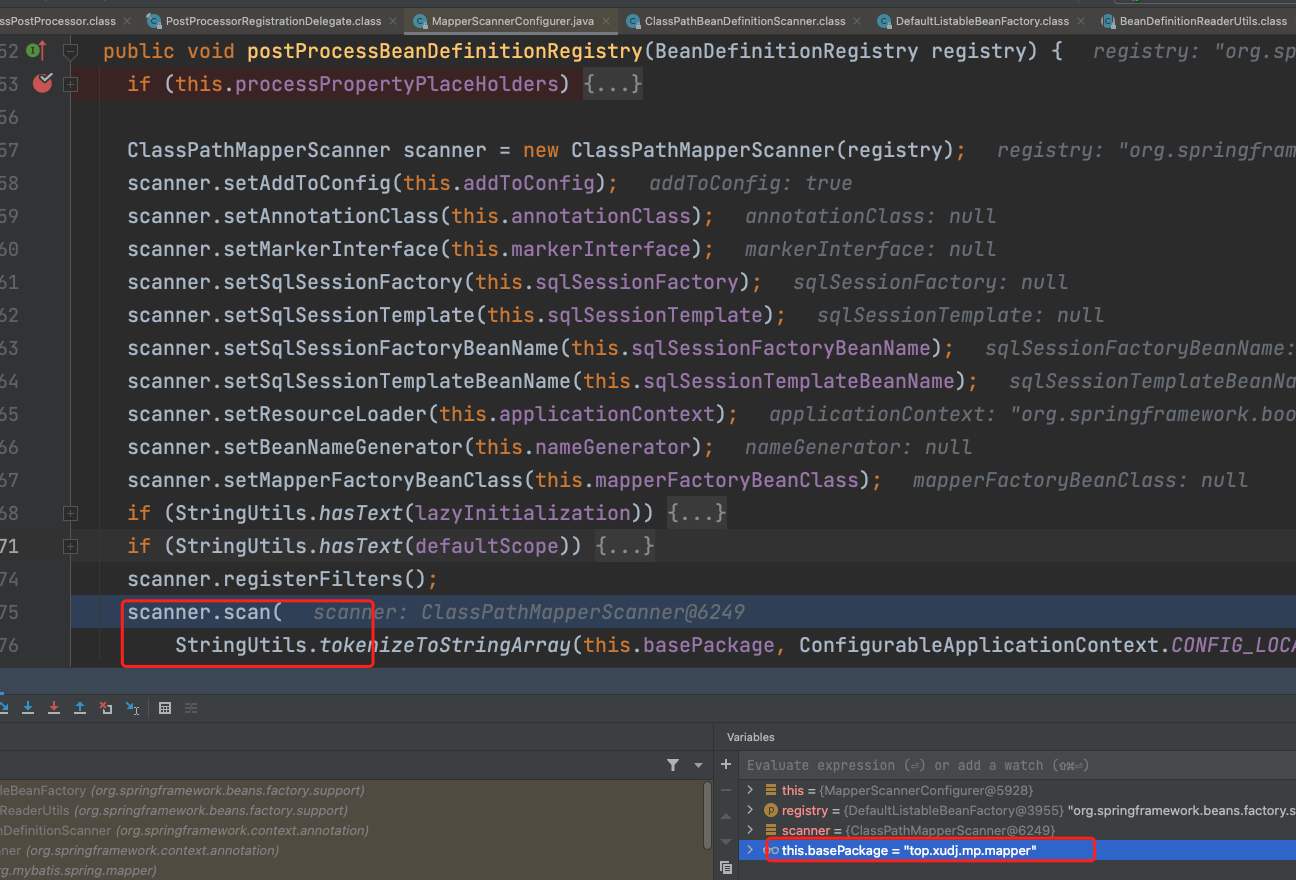Expand the folded defaultScope if block
This screenshot has width=1296, height=880.
point(70,546)
